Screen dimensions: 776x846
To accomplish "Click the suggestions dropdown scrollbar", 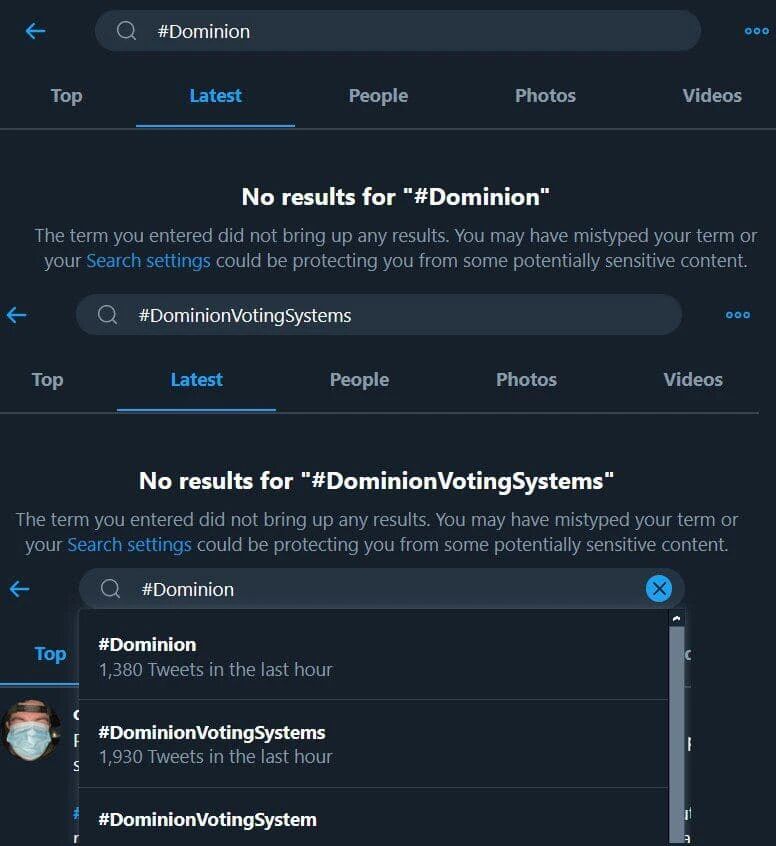I will (677, 720).
